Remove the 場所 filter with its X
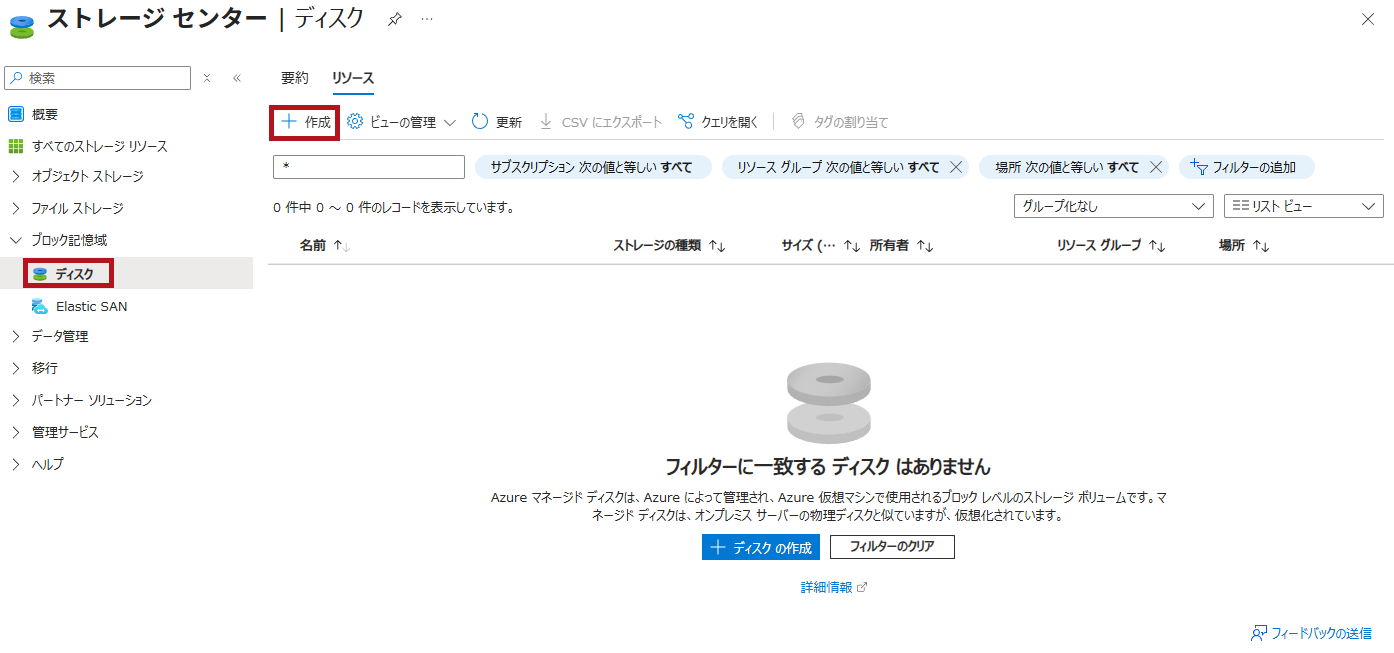 coord(1155,167)
